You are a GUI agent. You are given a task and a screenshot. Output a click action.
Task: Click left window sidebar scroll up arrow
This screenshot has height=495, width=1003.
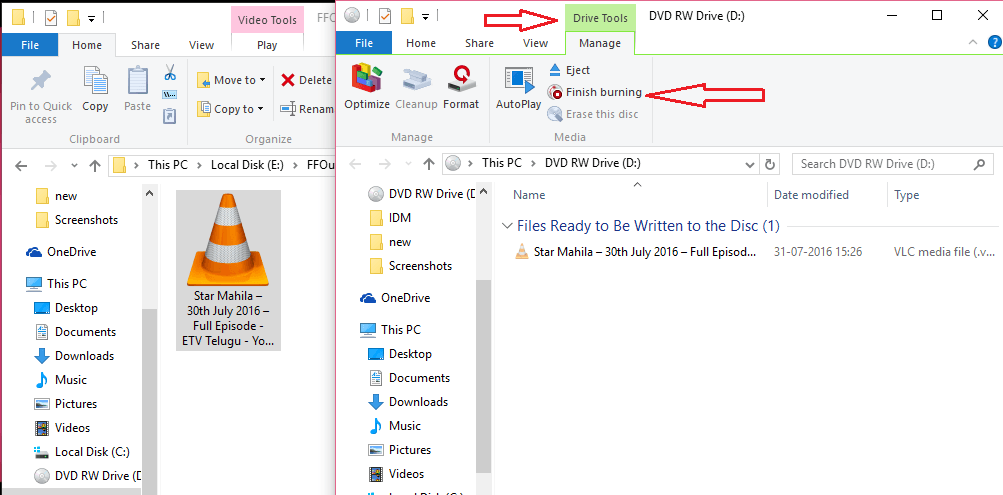(149, 192)
